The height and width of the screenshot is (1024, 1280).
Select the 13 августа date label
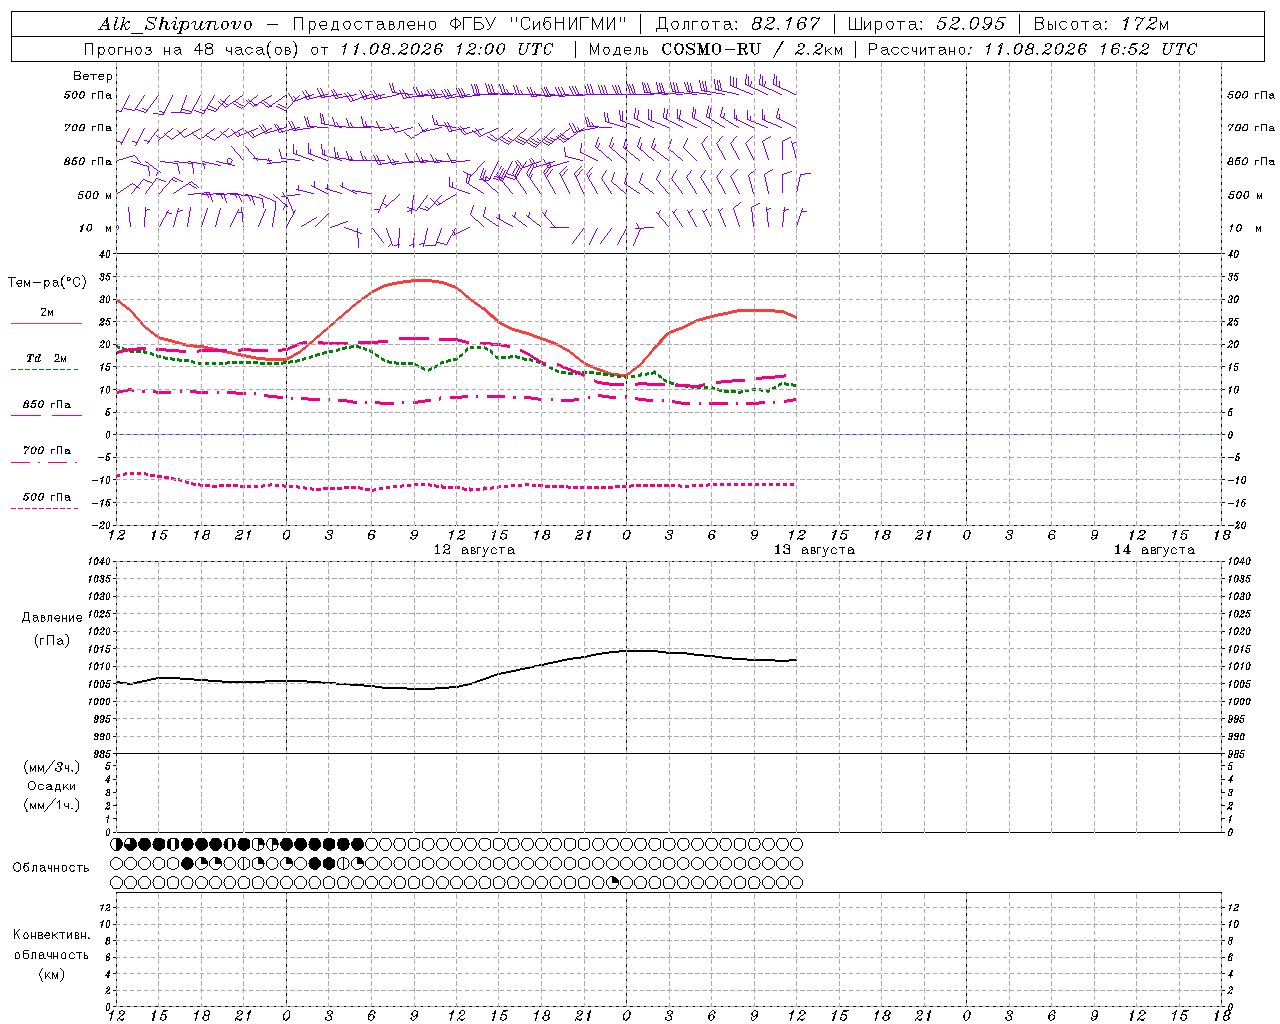coord(814,550)
